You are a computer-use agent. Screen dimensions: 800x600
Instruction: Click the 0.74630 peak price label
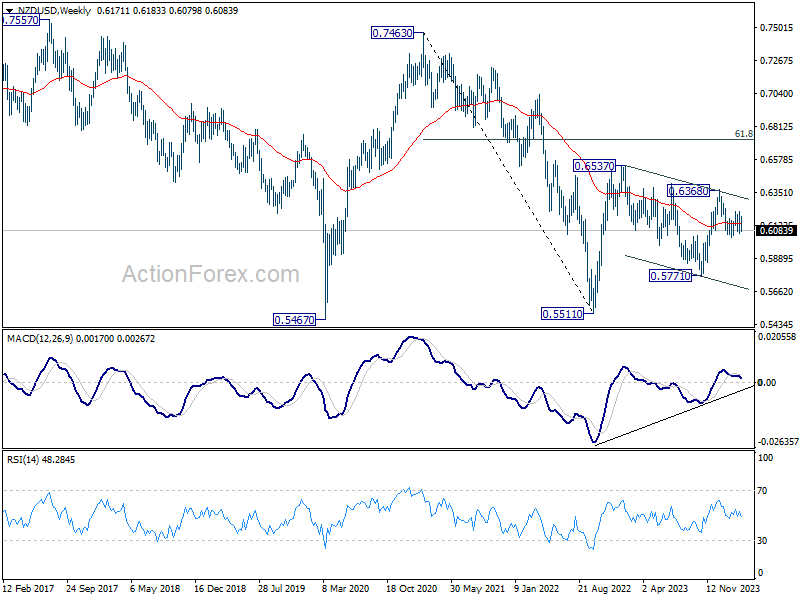pos(392,33)
